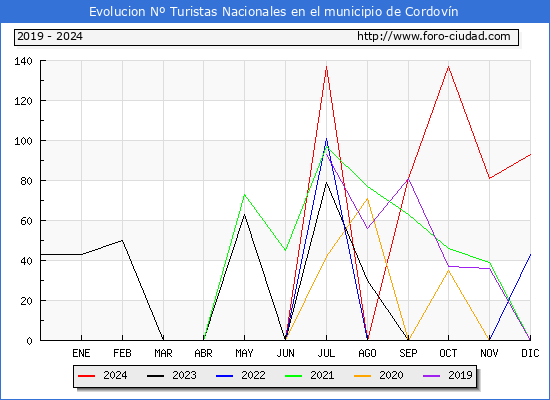
Task: Click the ABR month axis label
Action: 203,353
